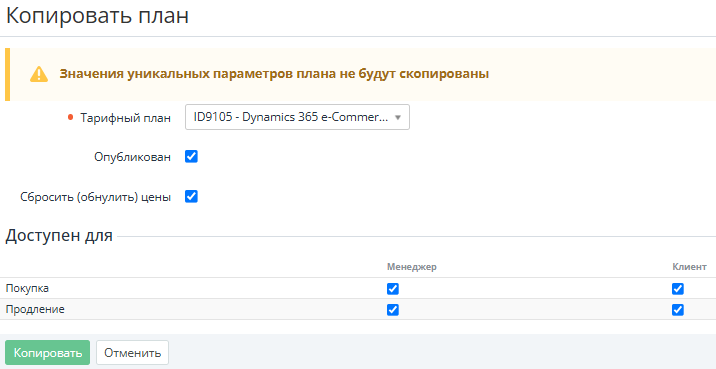
Task: Toggle Продление checkbox for Клиент
Action: point(678,310)
